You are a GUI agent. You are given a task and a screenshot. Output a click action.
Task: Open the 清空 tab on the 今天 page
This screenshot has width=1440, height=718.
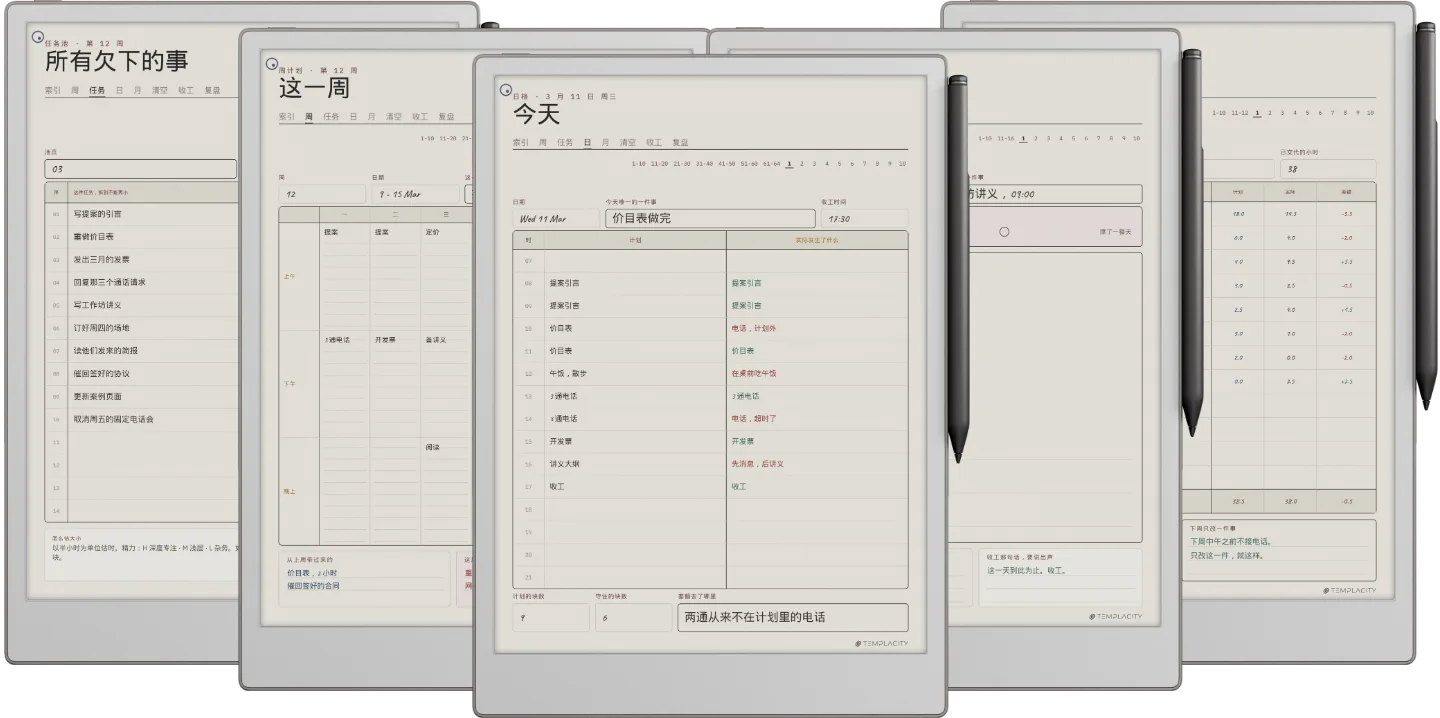point(627,143)
